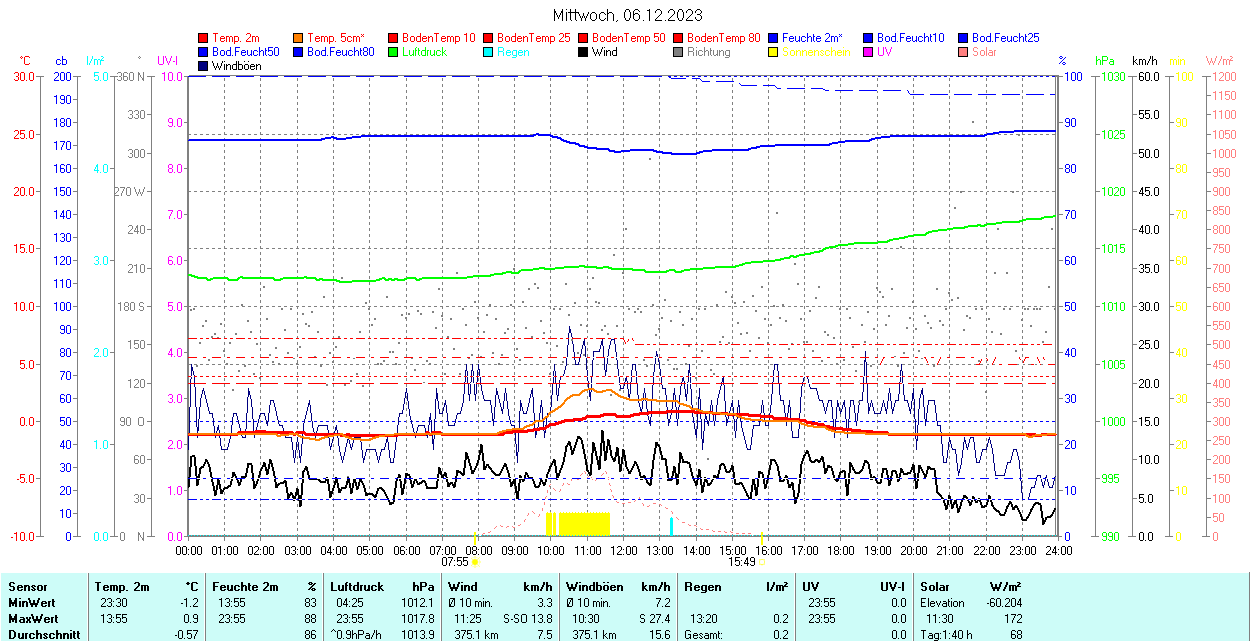Viewport: 1250px width, 641px height.
Task: Click the gray Richtung legend square
Action: pos(679,52)
